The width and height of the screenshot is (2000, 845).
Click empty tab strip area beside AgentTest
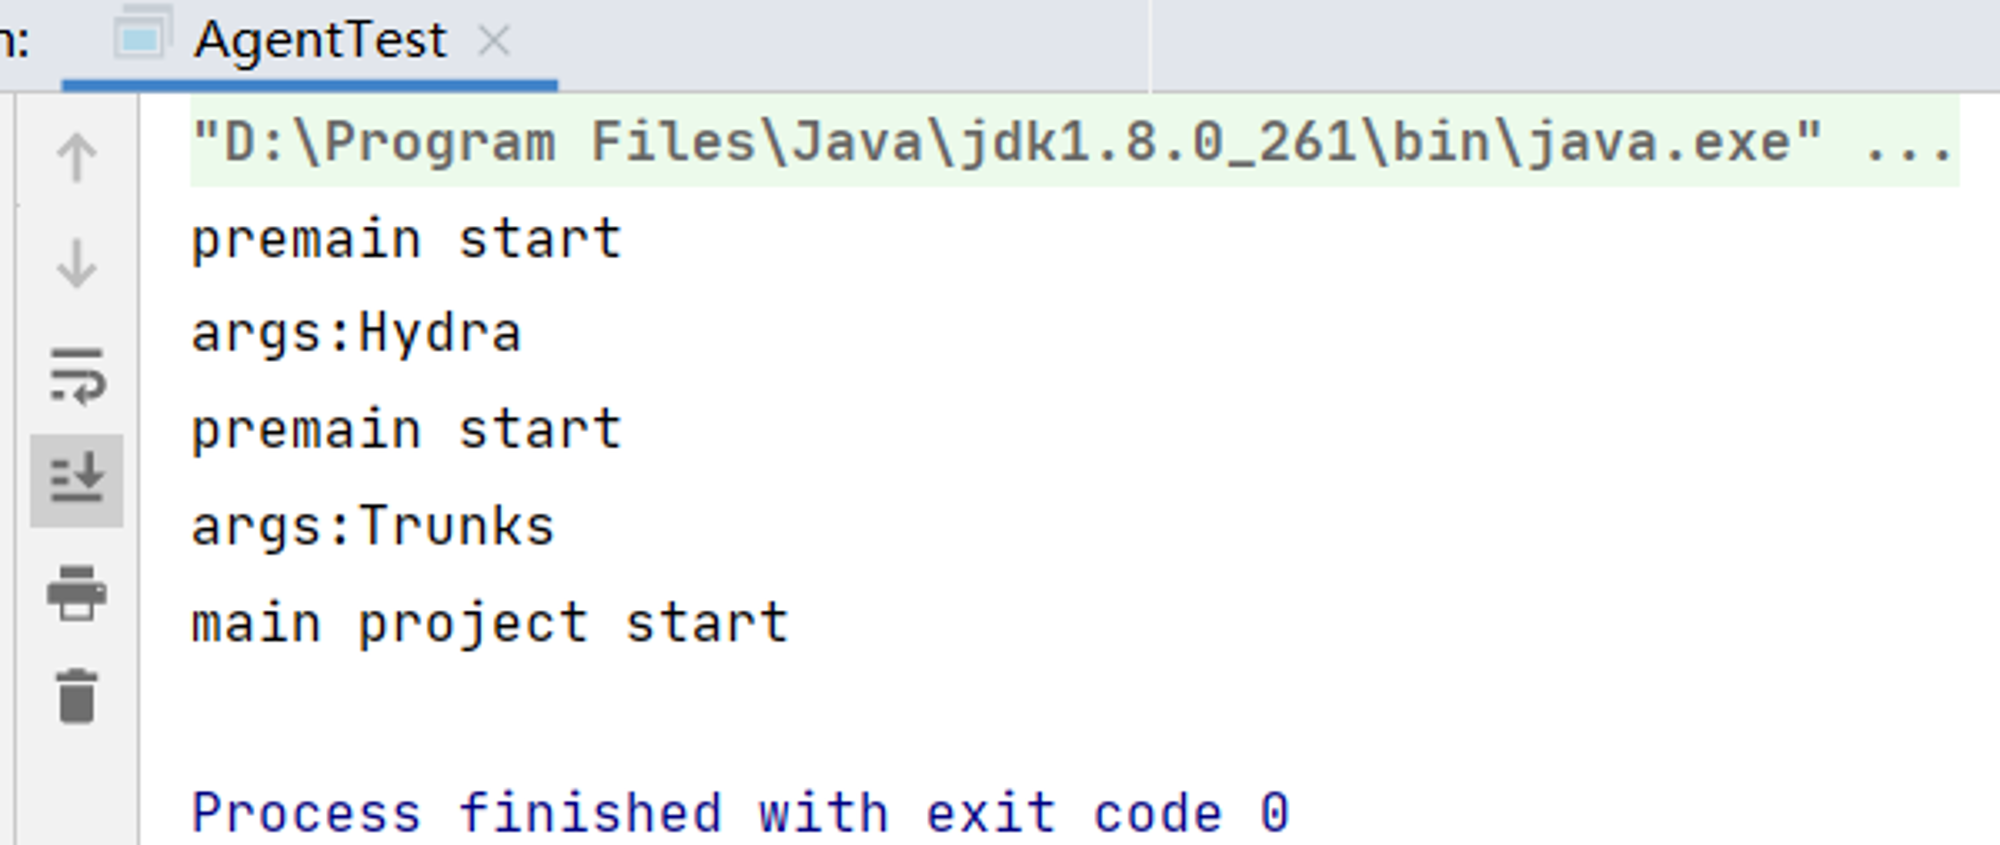point(1575,45)
